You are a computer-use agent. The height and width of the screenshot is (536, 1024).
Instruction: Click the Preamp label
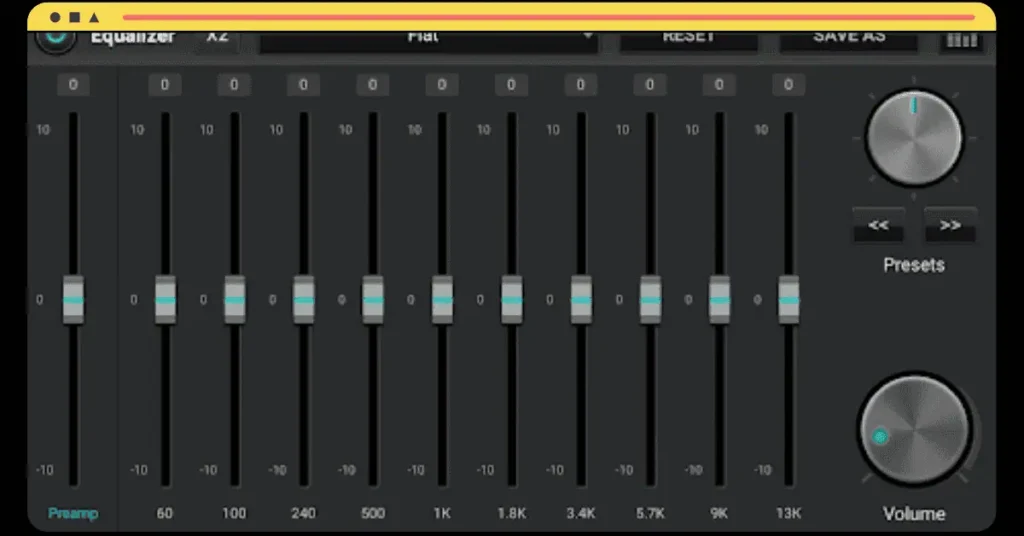click(x=73, y=514)
